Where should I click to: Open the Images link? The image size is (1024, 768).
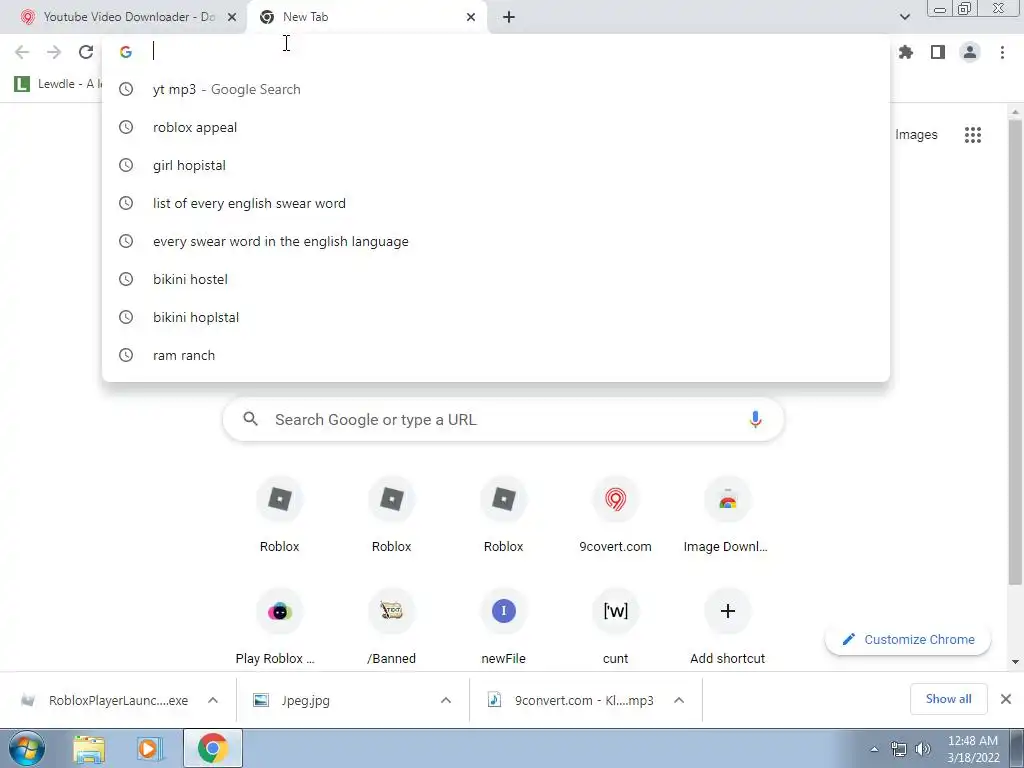click(916, 135)
